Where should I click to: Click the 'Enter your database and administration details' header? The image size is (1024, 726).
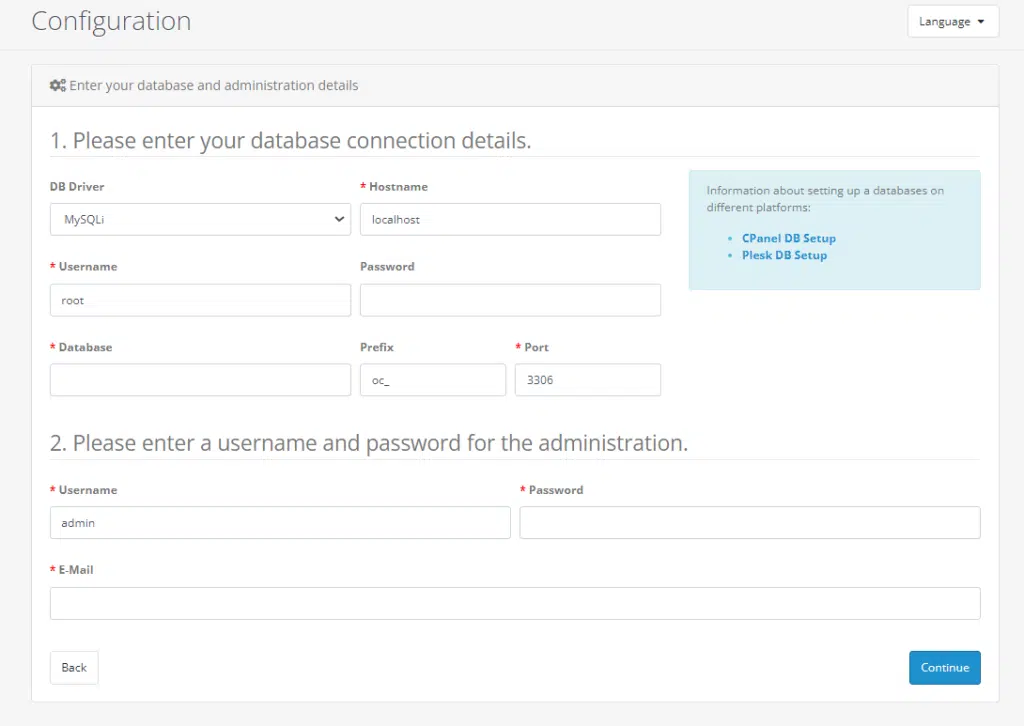(x=213, y=86)
